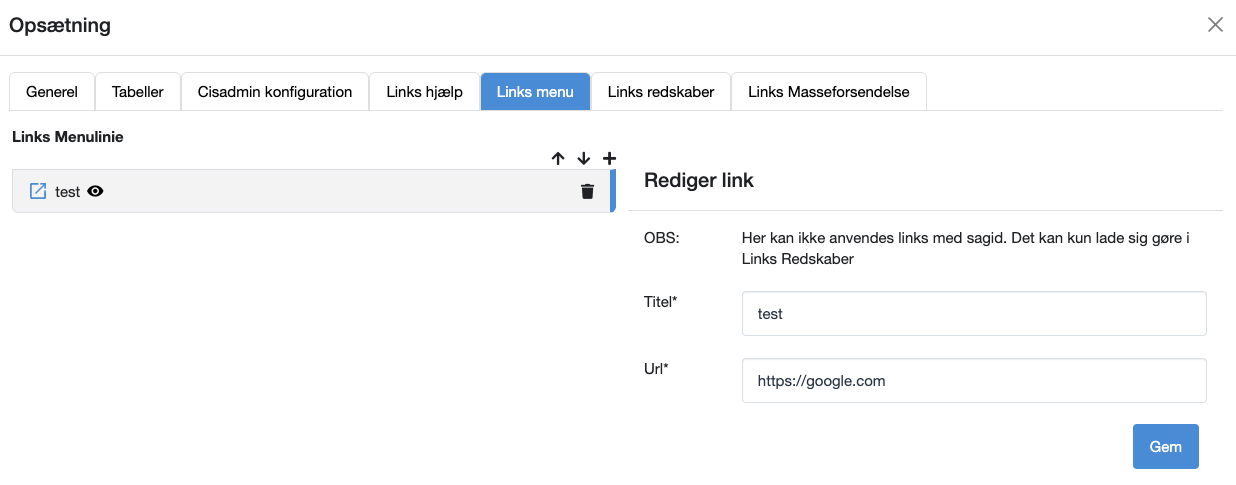This screenshot has width=1236, height=485.
Task: Click into the Titel input field
Action: tap(973, 314)
